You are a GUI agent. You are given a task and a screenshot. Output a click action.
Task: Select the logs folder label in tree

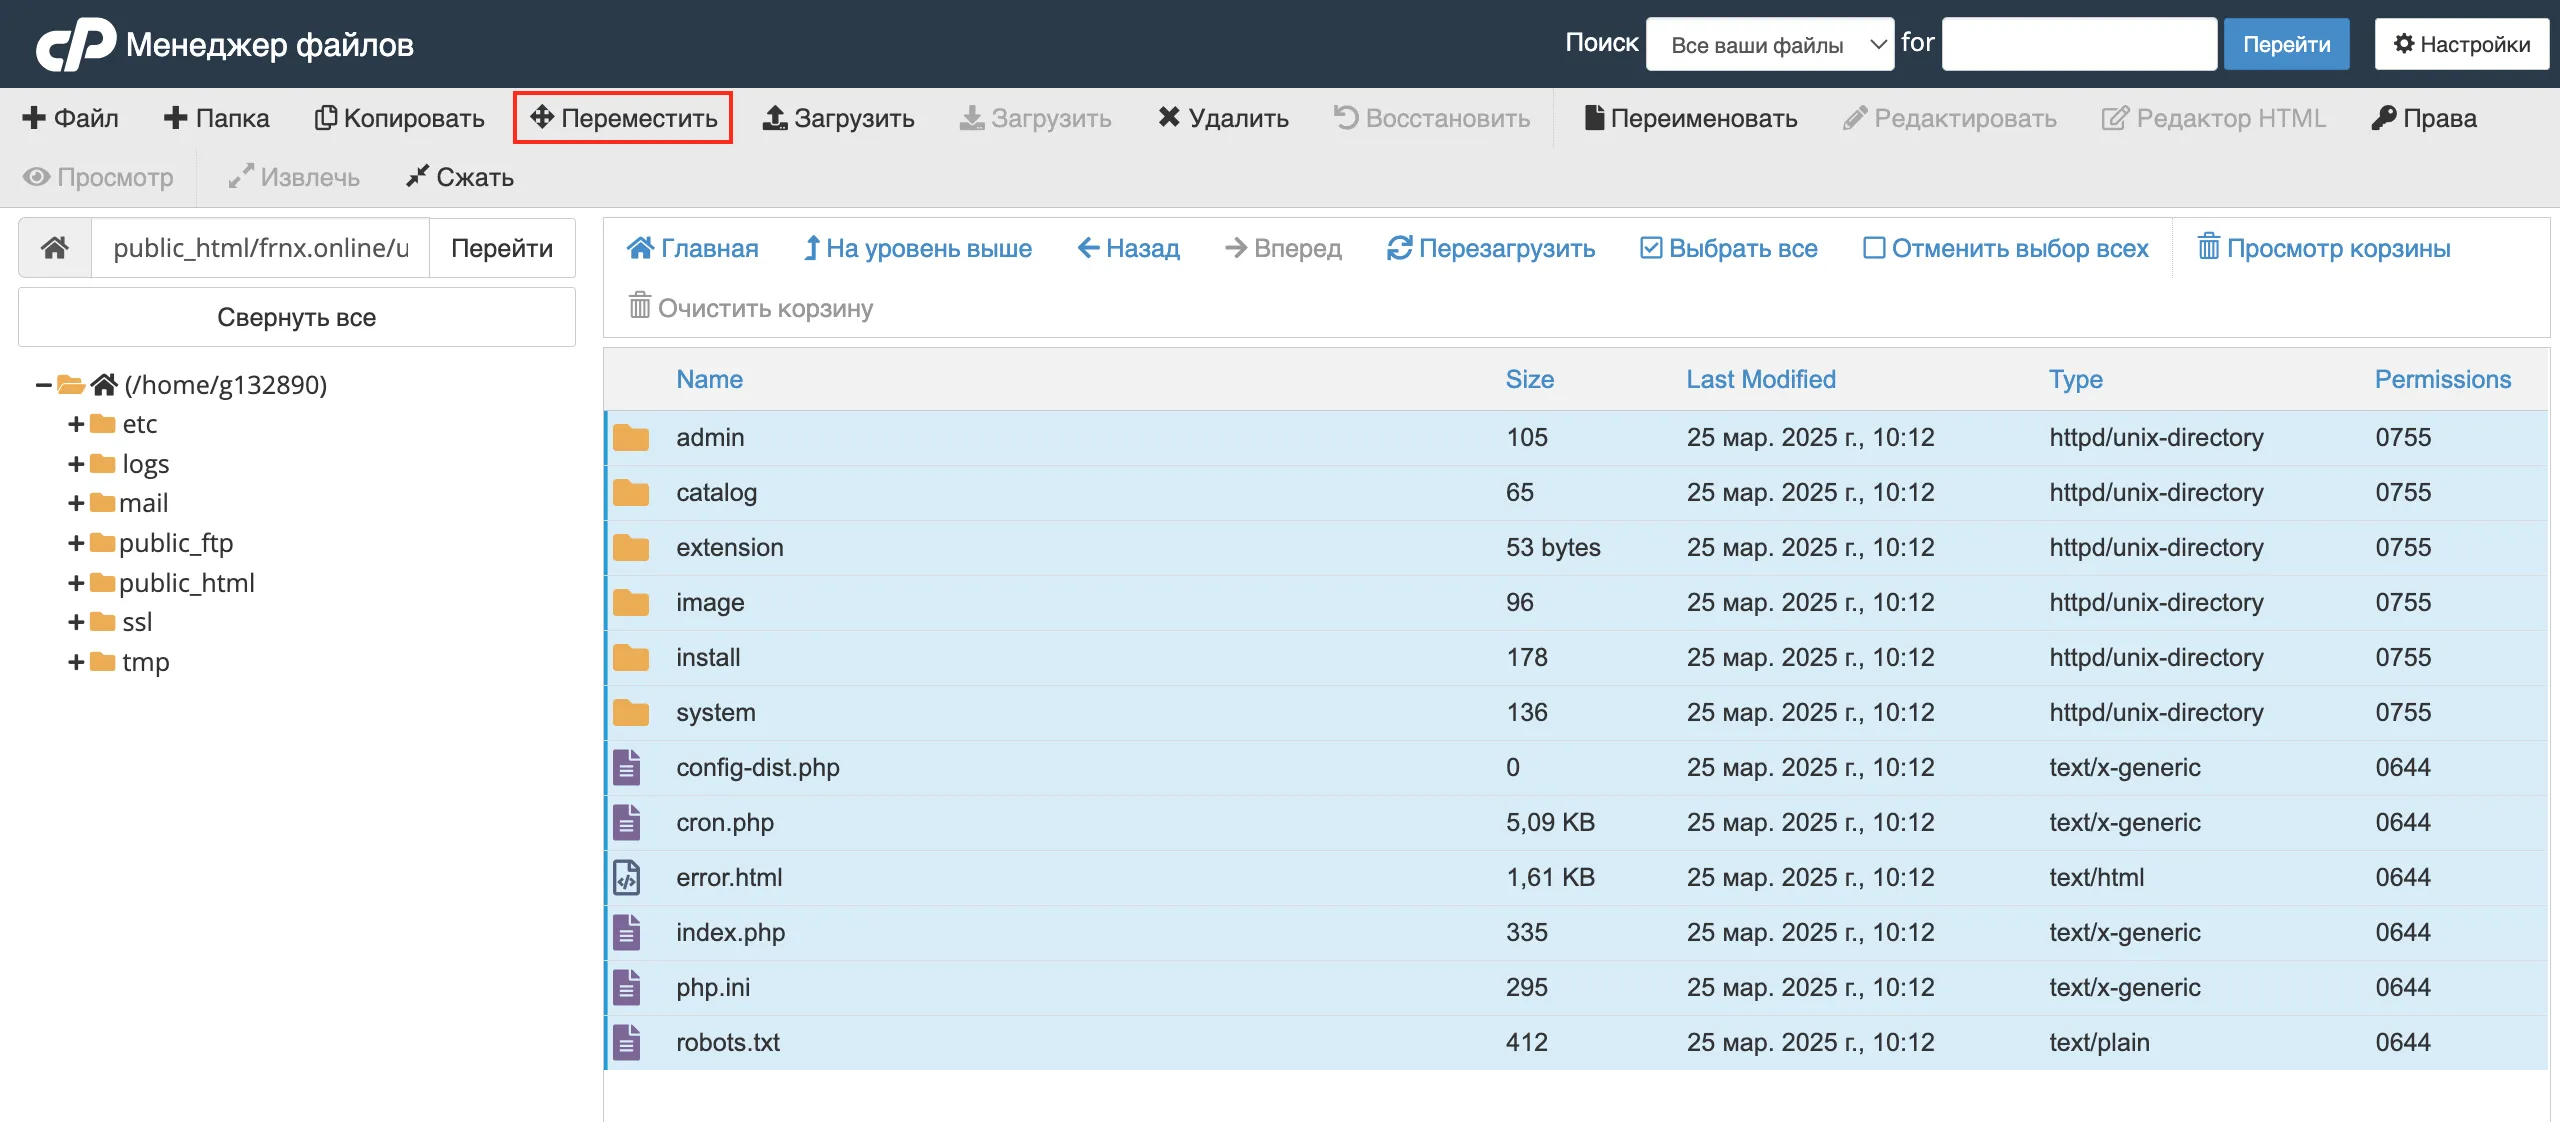tap(146, 464)
